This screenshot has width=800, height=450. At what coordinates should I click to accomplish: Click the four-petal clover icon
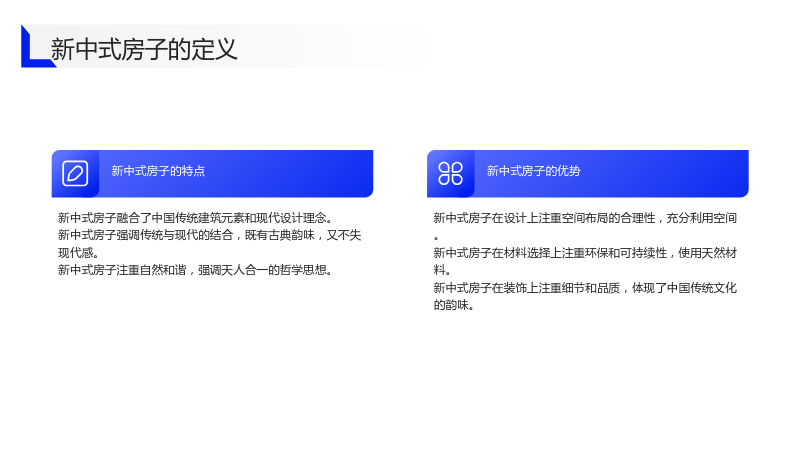coord(451,173)
